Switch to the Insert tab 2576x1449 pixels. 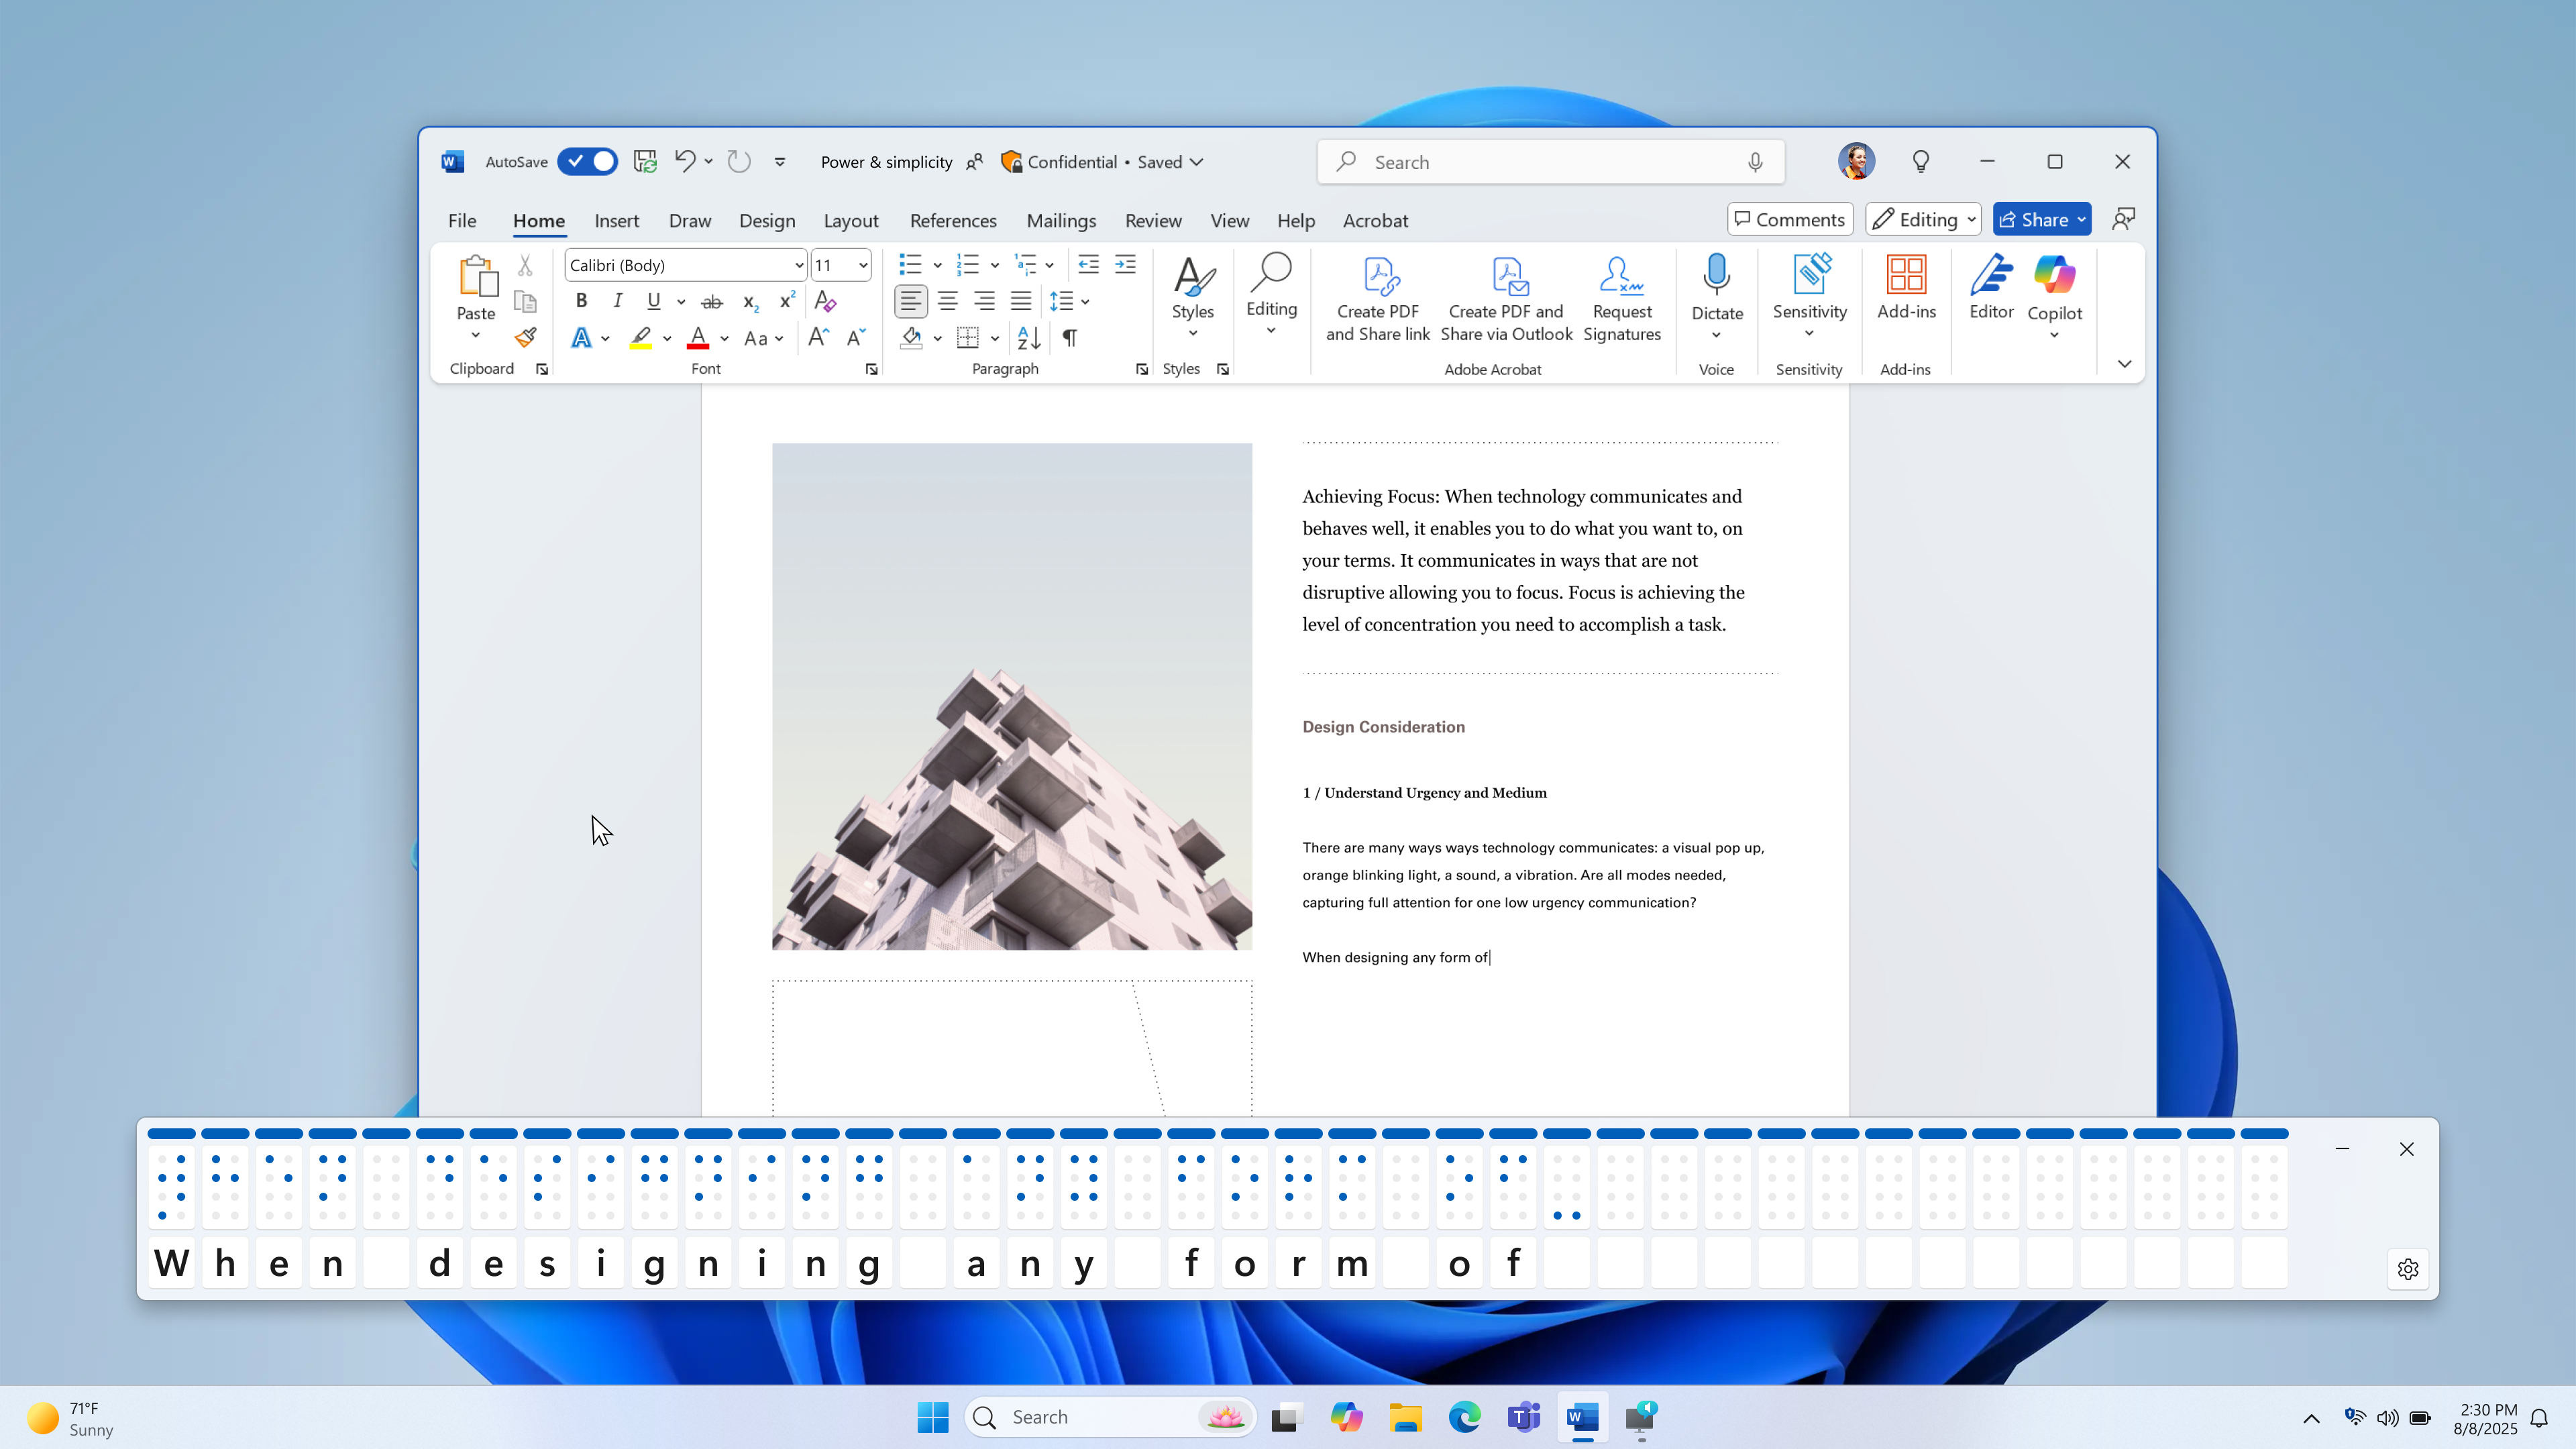pos(617,221)
